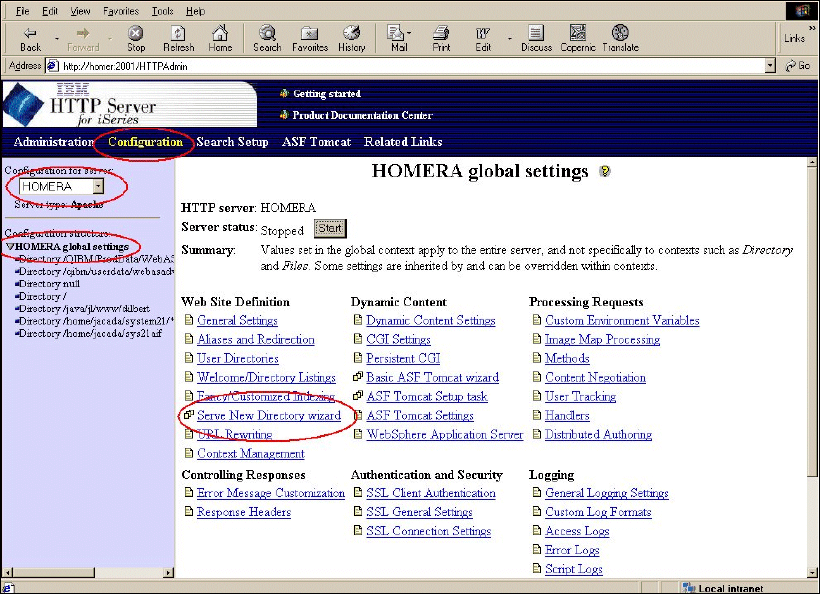Click the main pane vertical scrollbar down arrow
This screenshot has width=820, height=594.
click(x=812, y=573)
